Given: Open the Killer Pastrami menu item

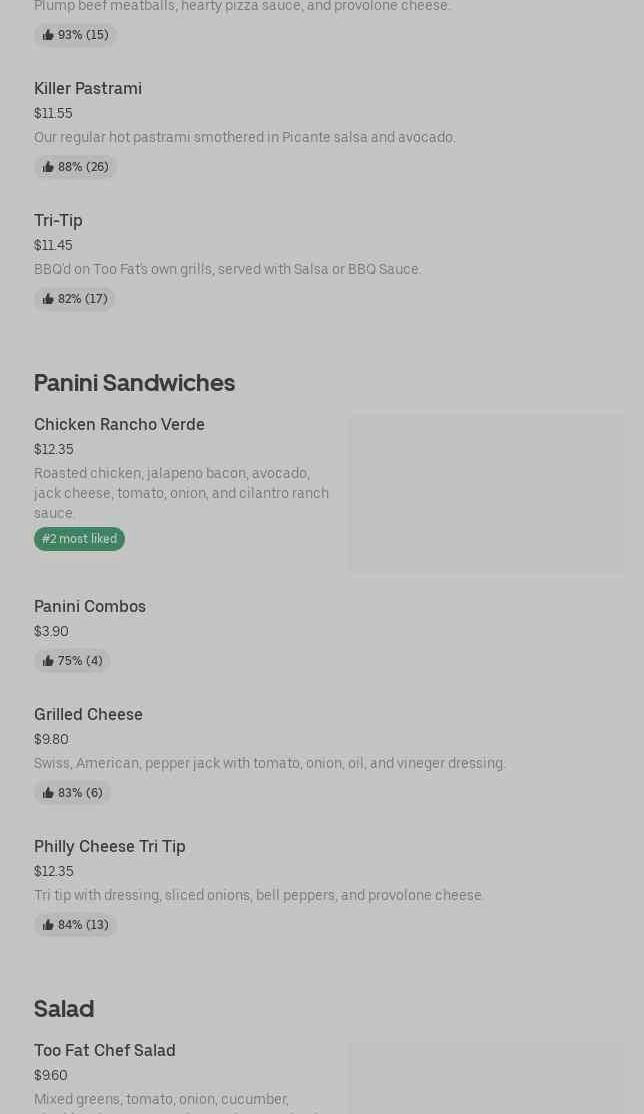Looking at the screenshot, I should [x=88, y=89].
